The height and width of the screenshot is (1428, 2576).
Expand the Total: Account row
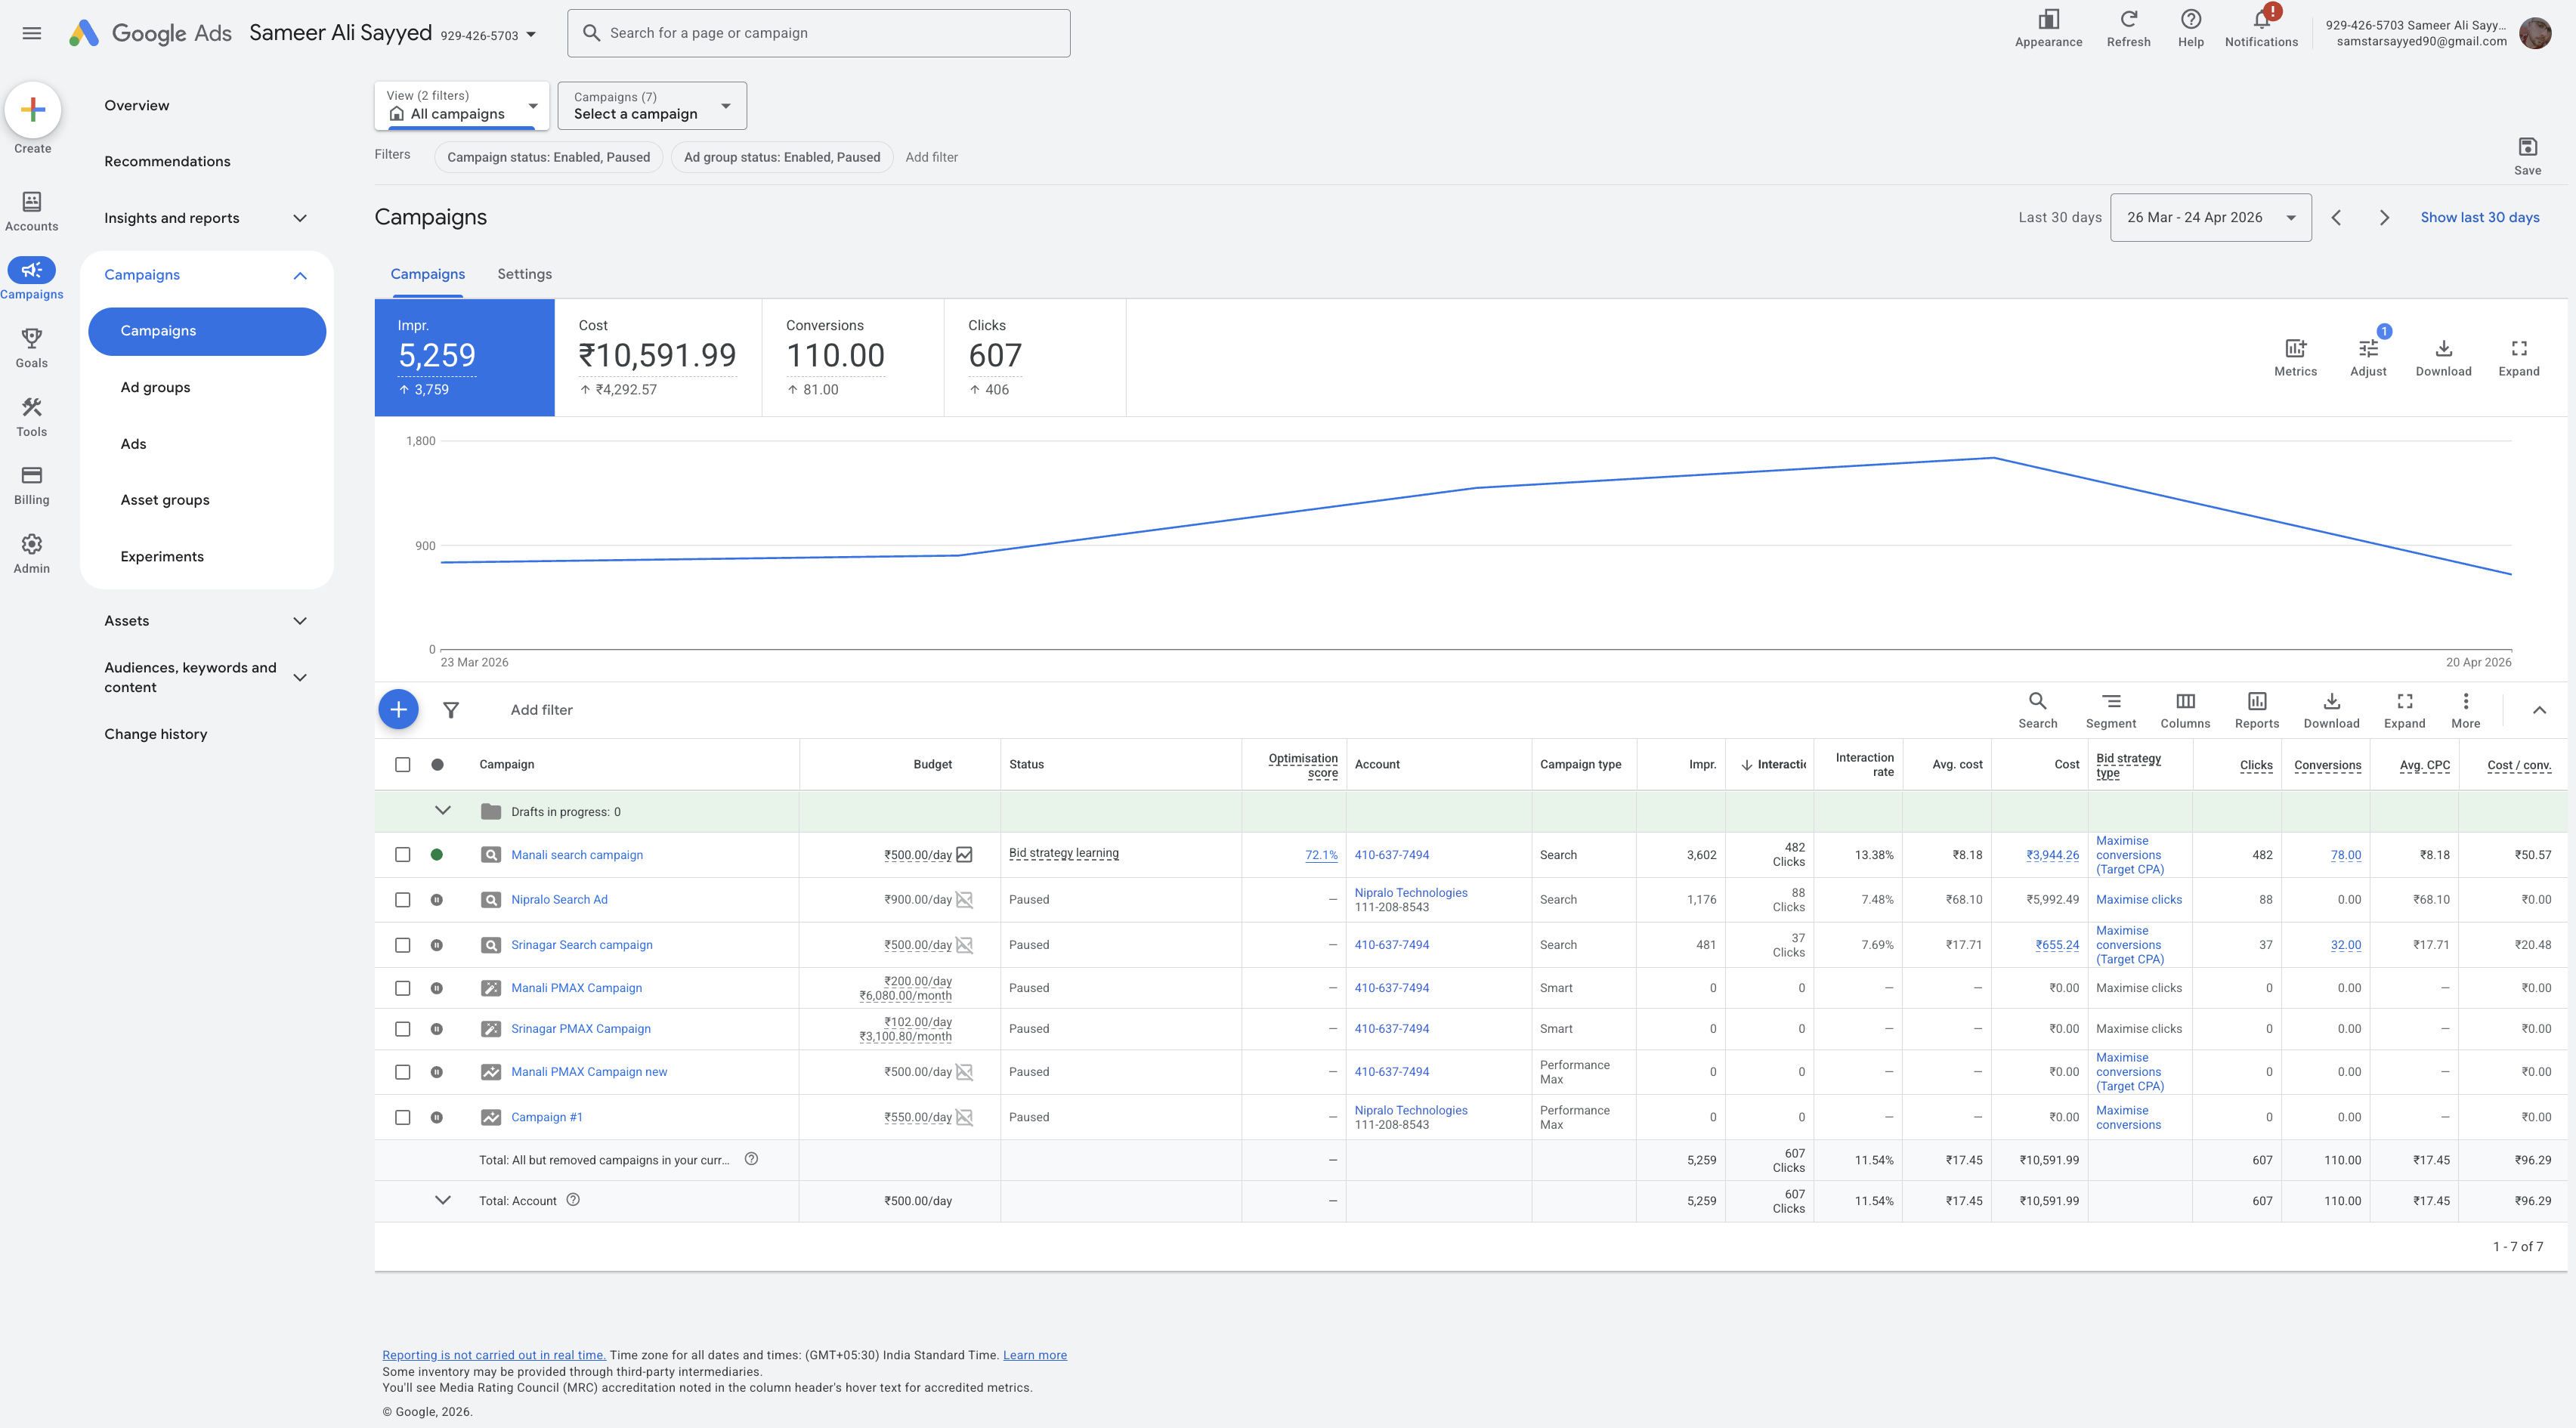pos(443,1200)
